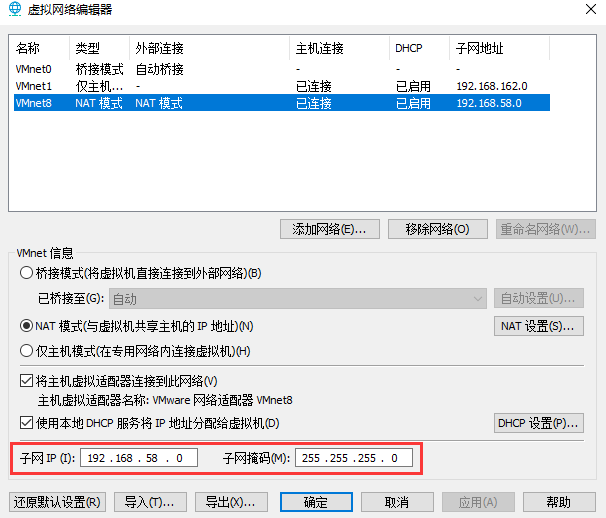Select the 仅主机模式 radio button
Viewport: 606px width, 518px height.
(x=26, y=351)
